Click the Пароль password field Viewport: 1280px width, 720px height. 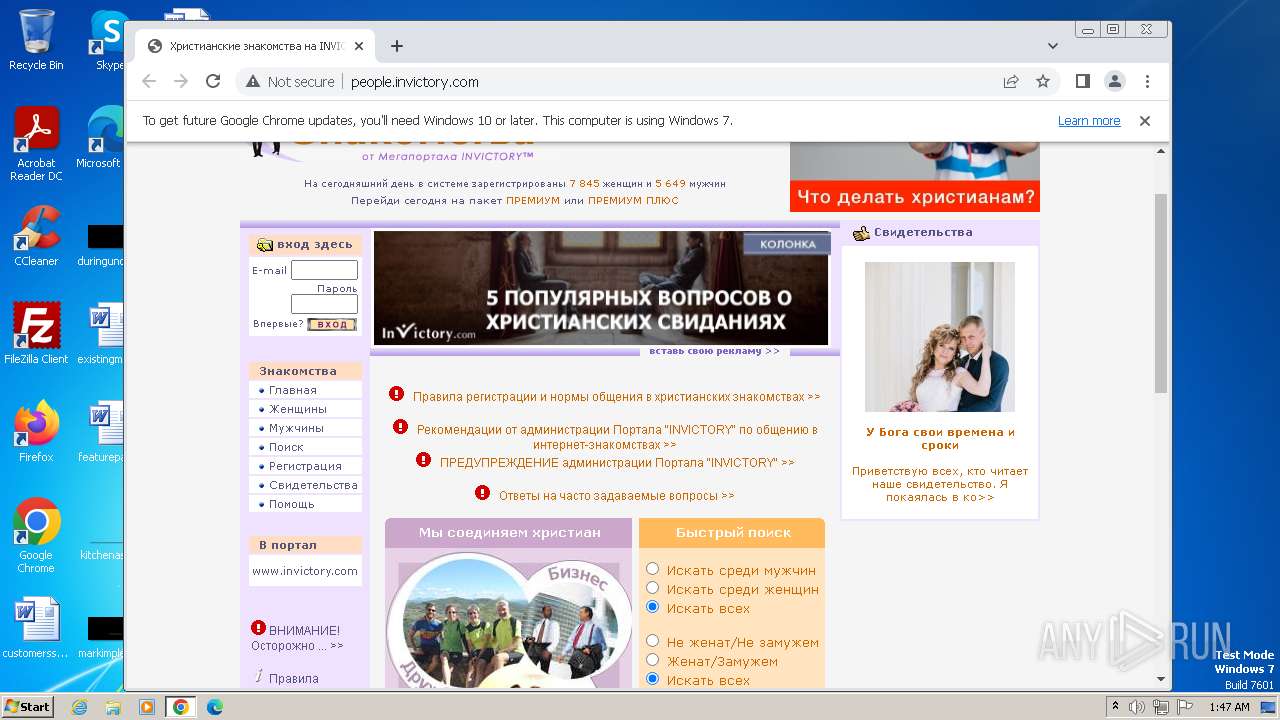point(324,304)
